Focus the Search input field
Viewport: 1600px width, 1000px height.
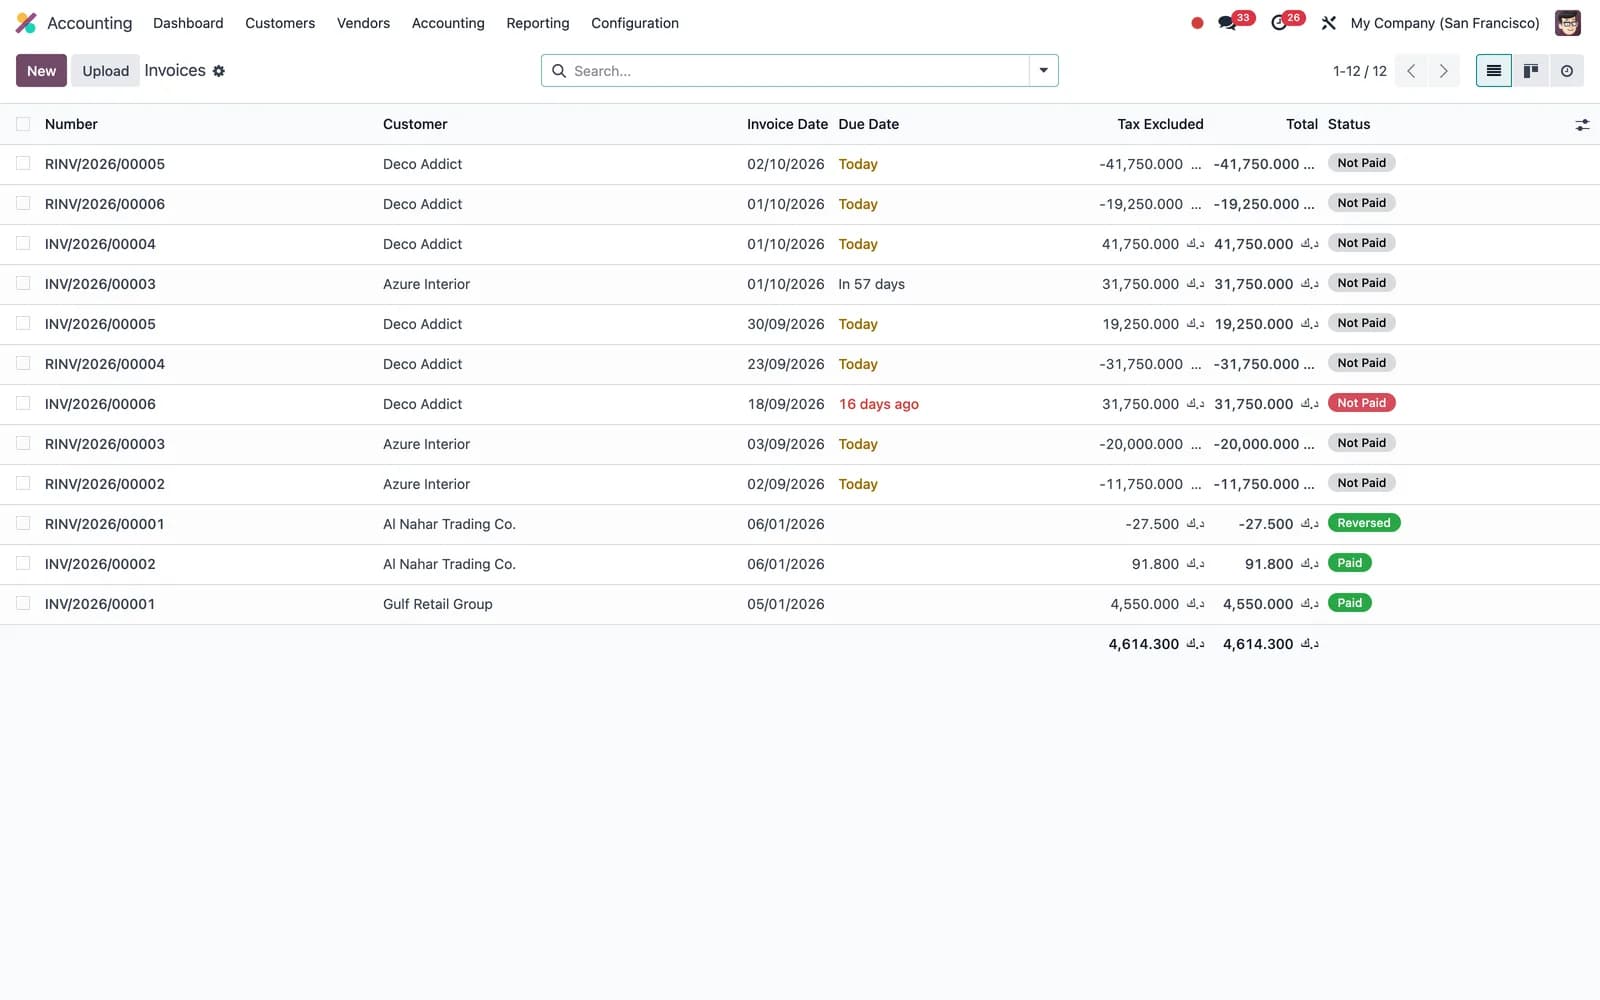(798, 71)
